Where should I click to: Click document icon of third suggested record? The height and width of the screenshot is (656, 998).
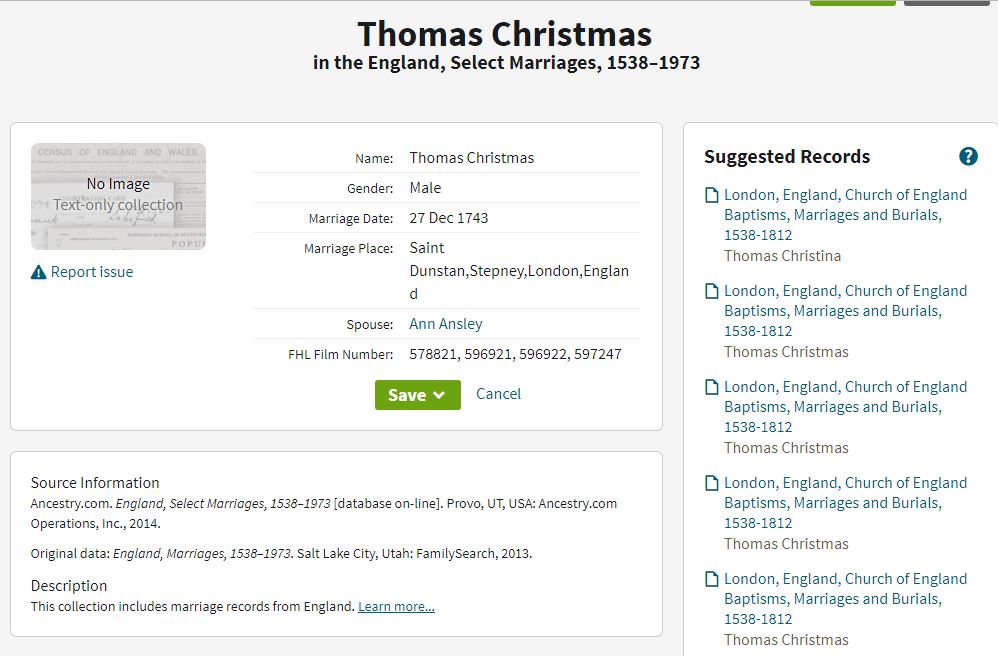tap(712, 387)
